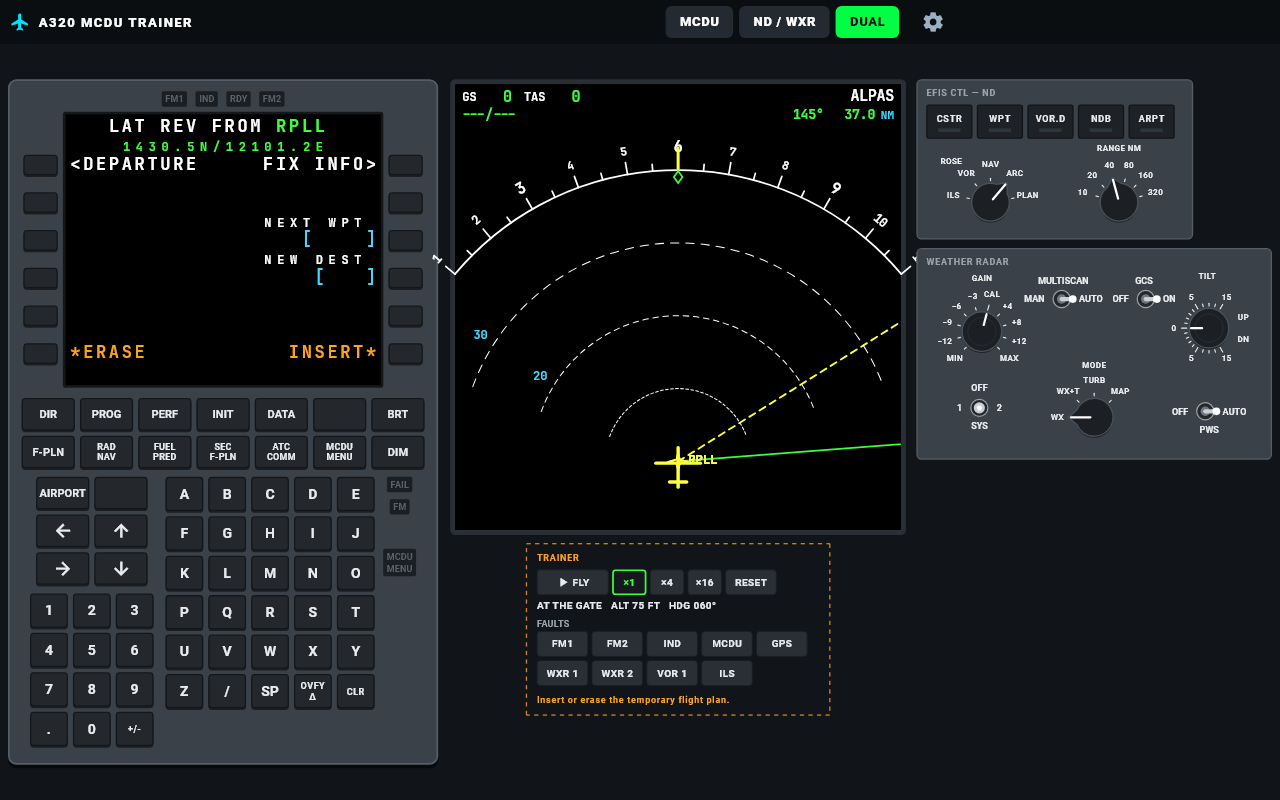The height and width of the screenshot is (800, 1280).
Task: Click the airplane logo icon
Action: (x=20, y=22)
